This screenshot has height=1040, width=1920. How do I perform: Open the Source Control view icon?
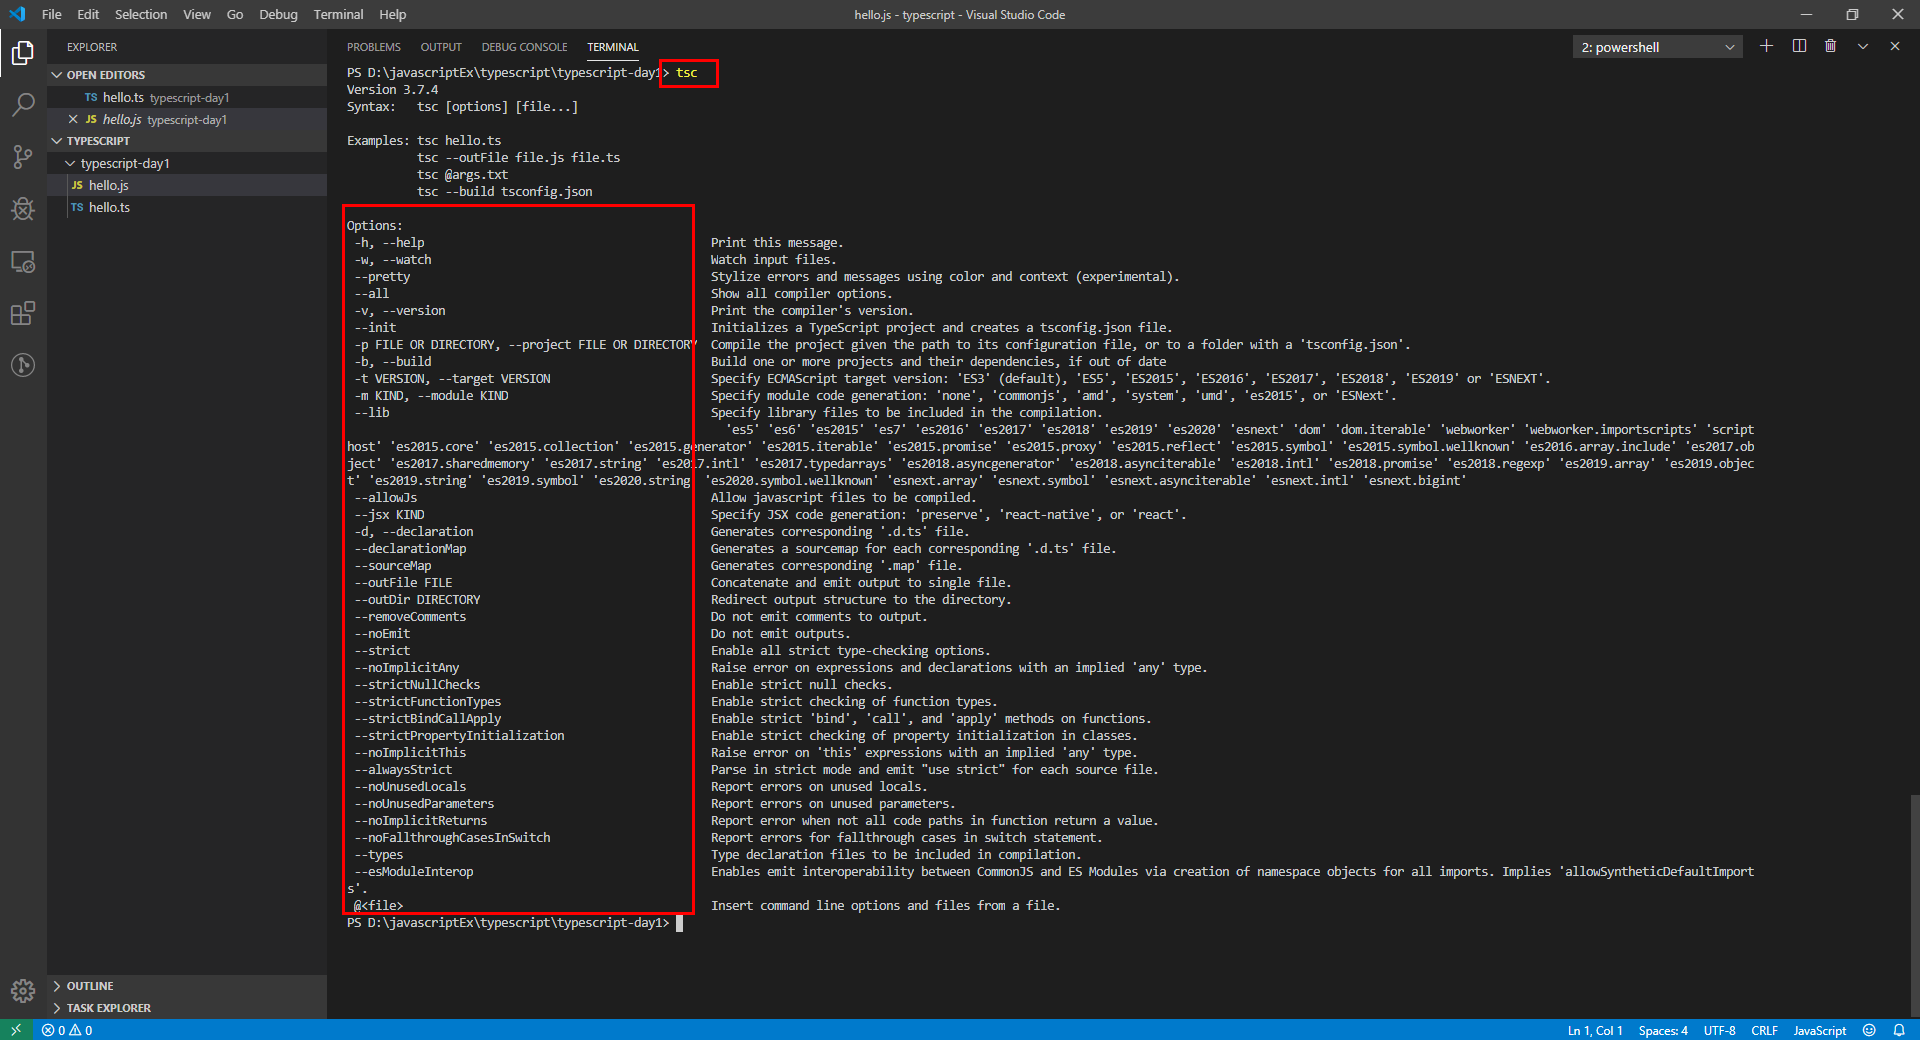[23, 156]
